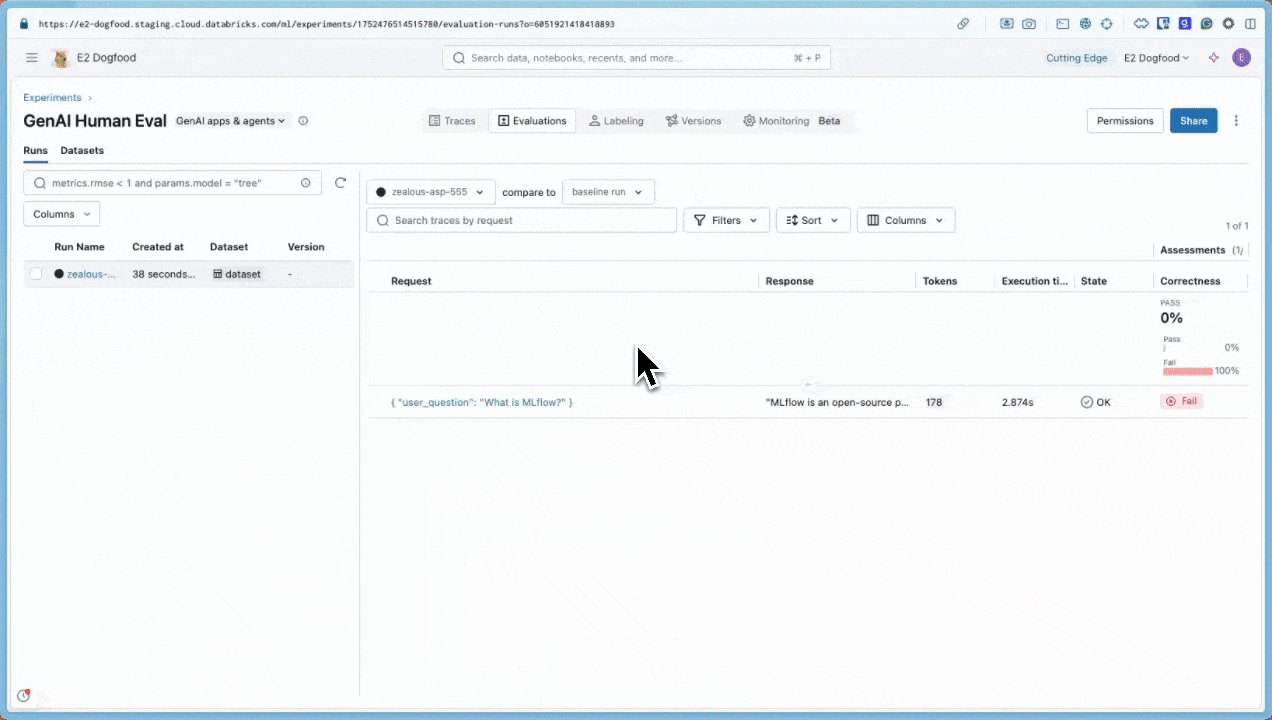
Task: Open the zealous run name link
Action: tap(91, 274)
